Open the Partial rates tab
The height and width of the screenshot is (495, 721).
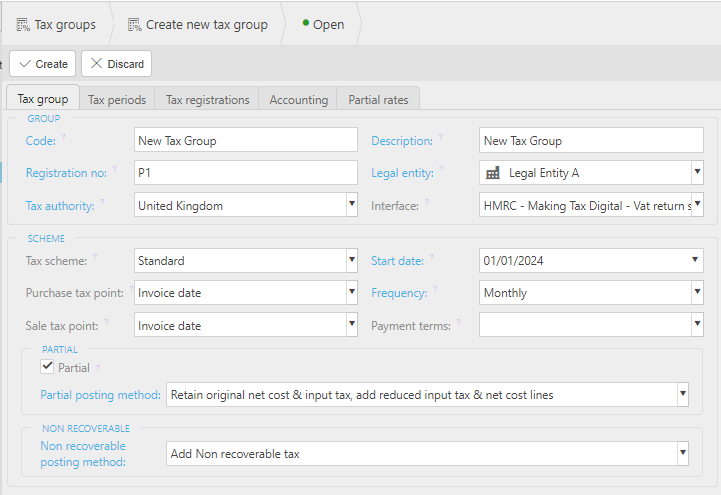coord(378,99)
